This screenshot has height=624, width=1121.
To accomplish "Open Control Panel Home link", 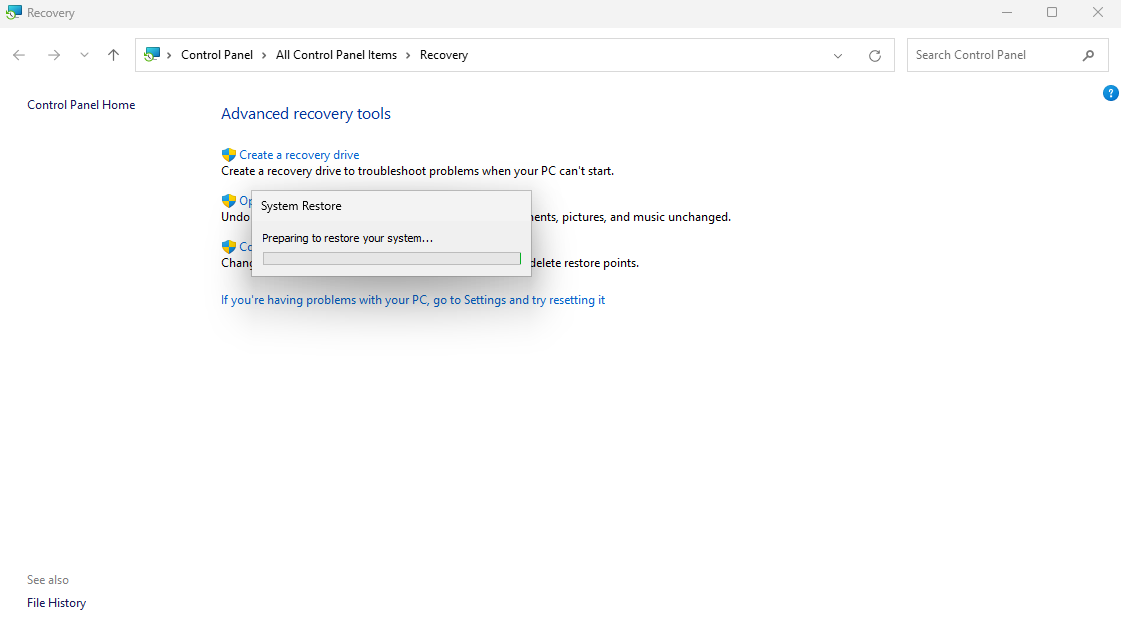I will (81, 104).
